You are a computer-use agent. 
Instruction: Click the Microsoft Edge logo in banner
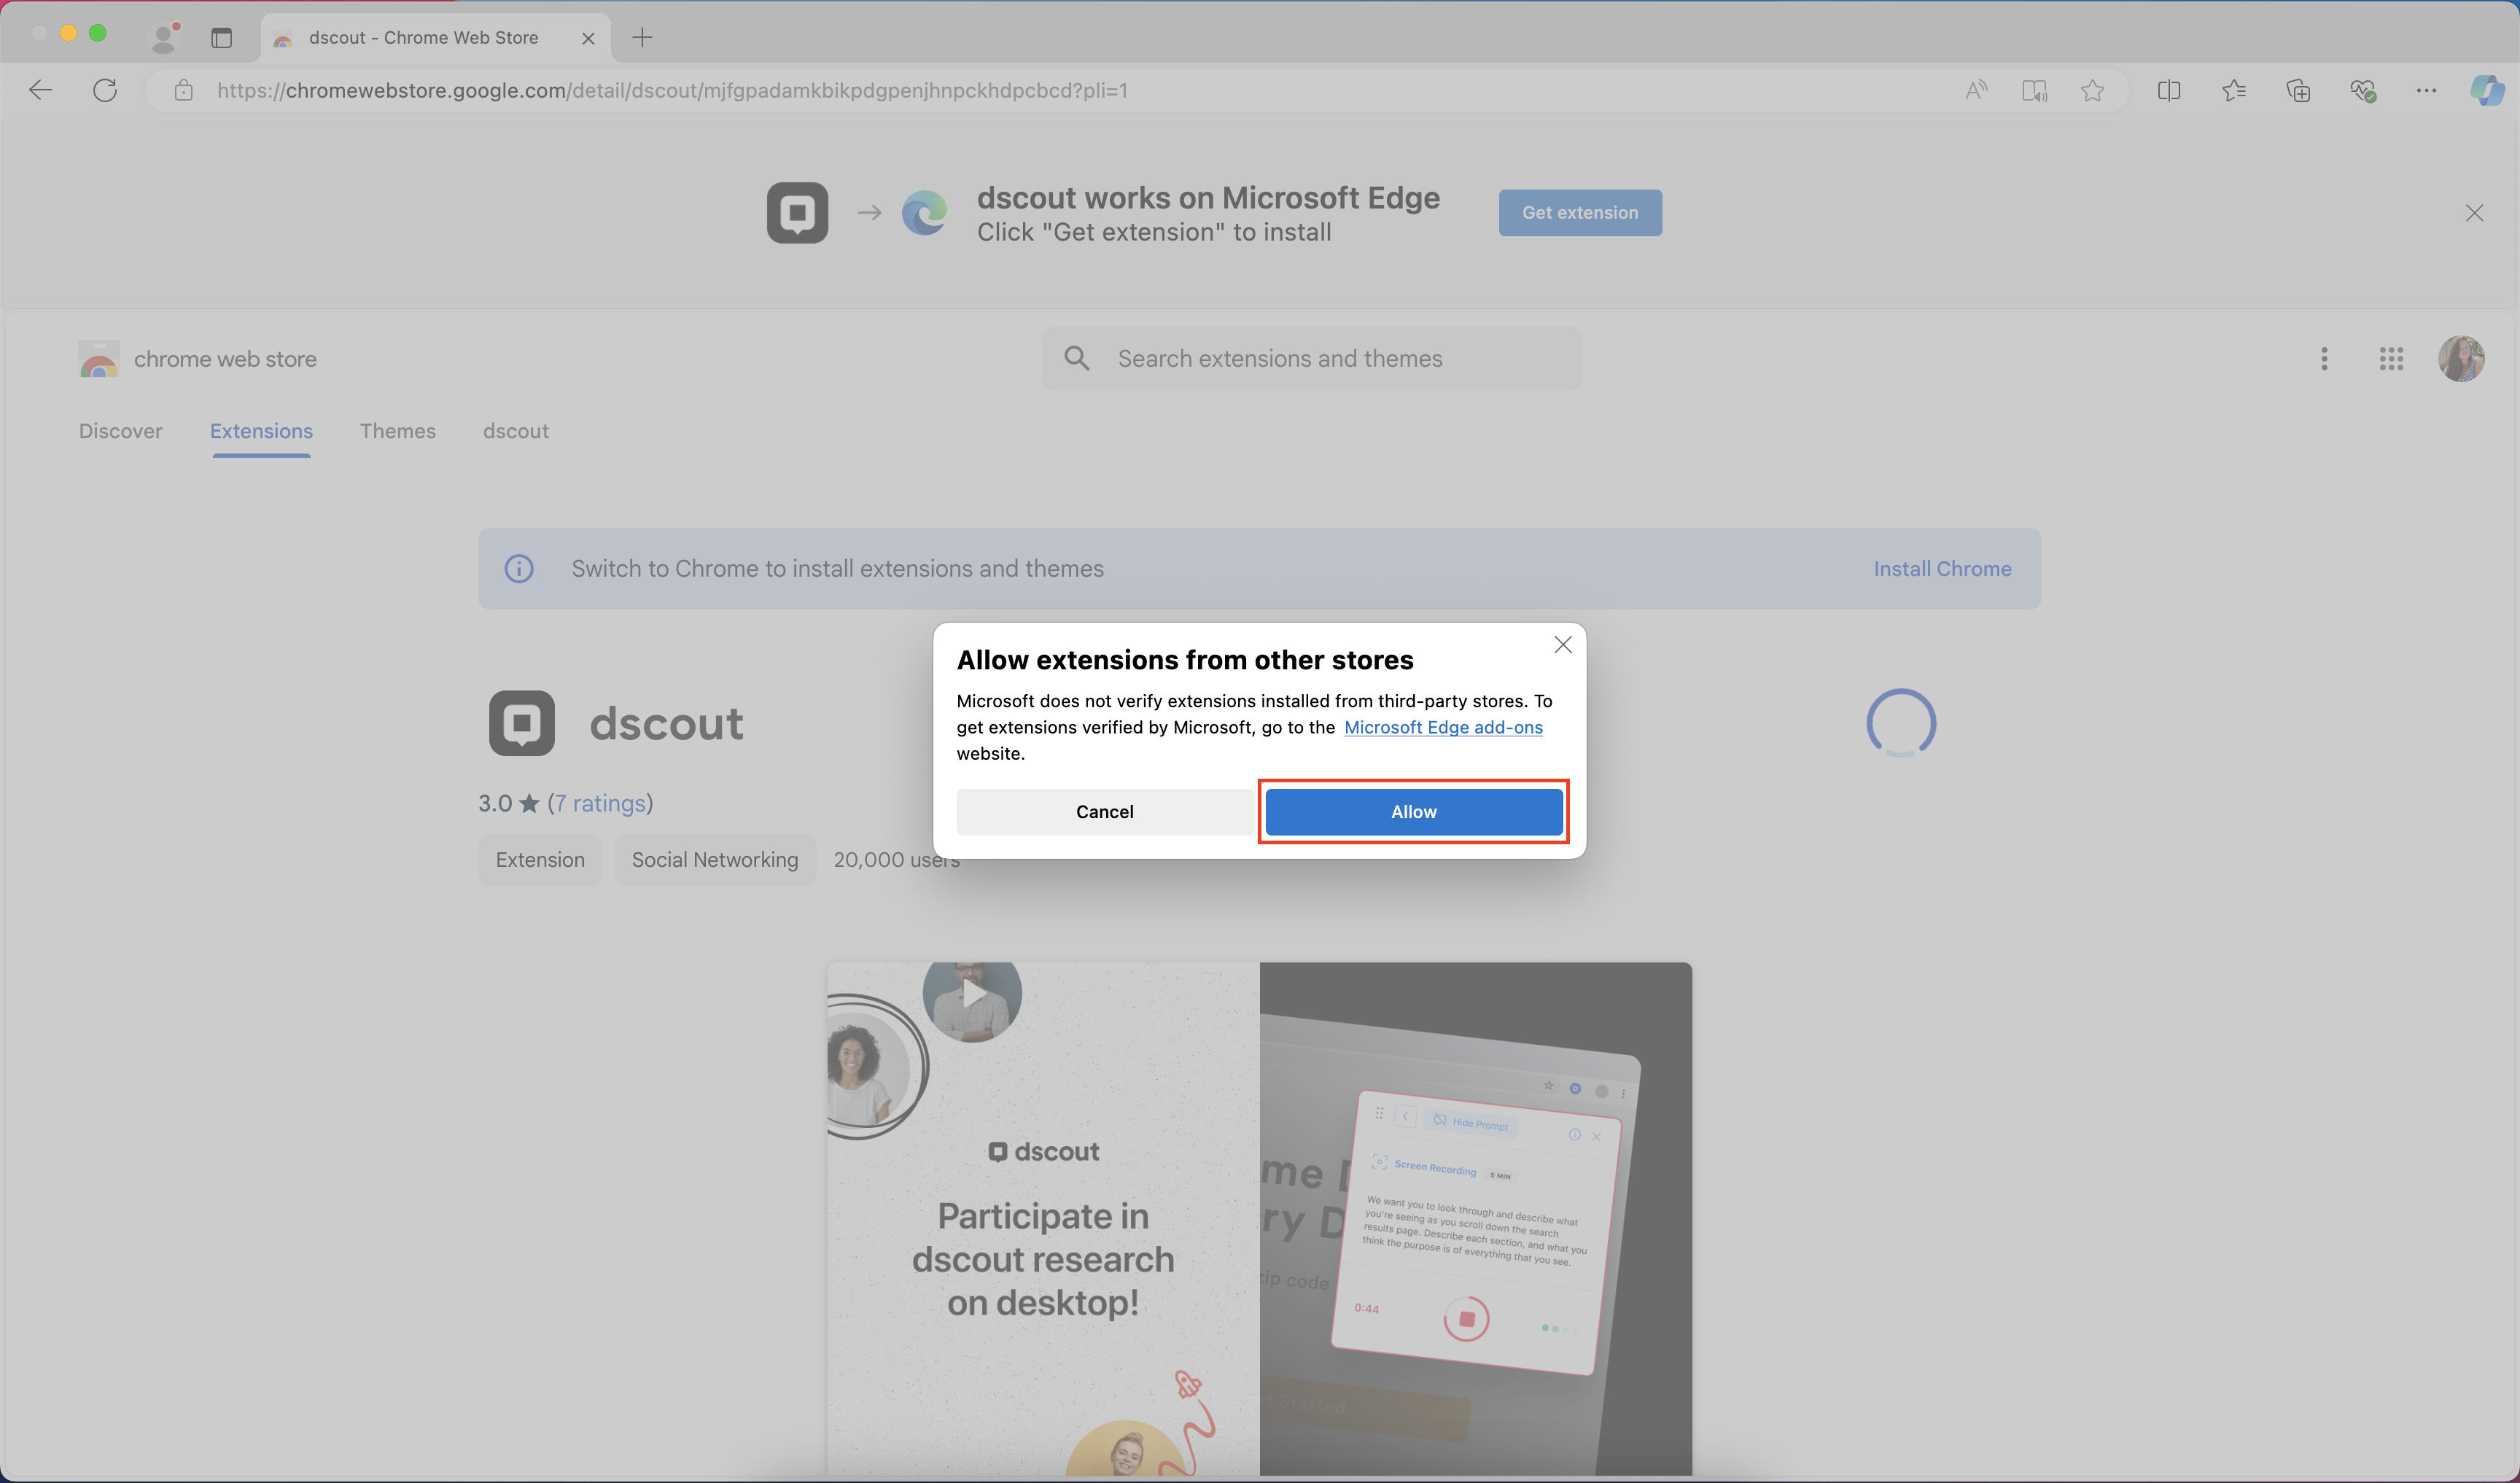(924, 212)
